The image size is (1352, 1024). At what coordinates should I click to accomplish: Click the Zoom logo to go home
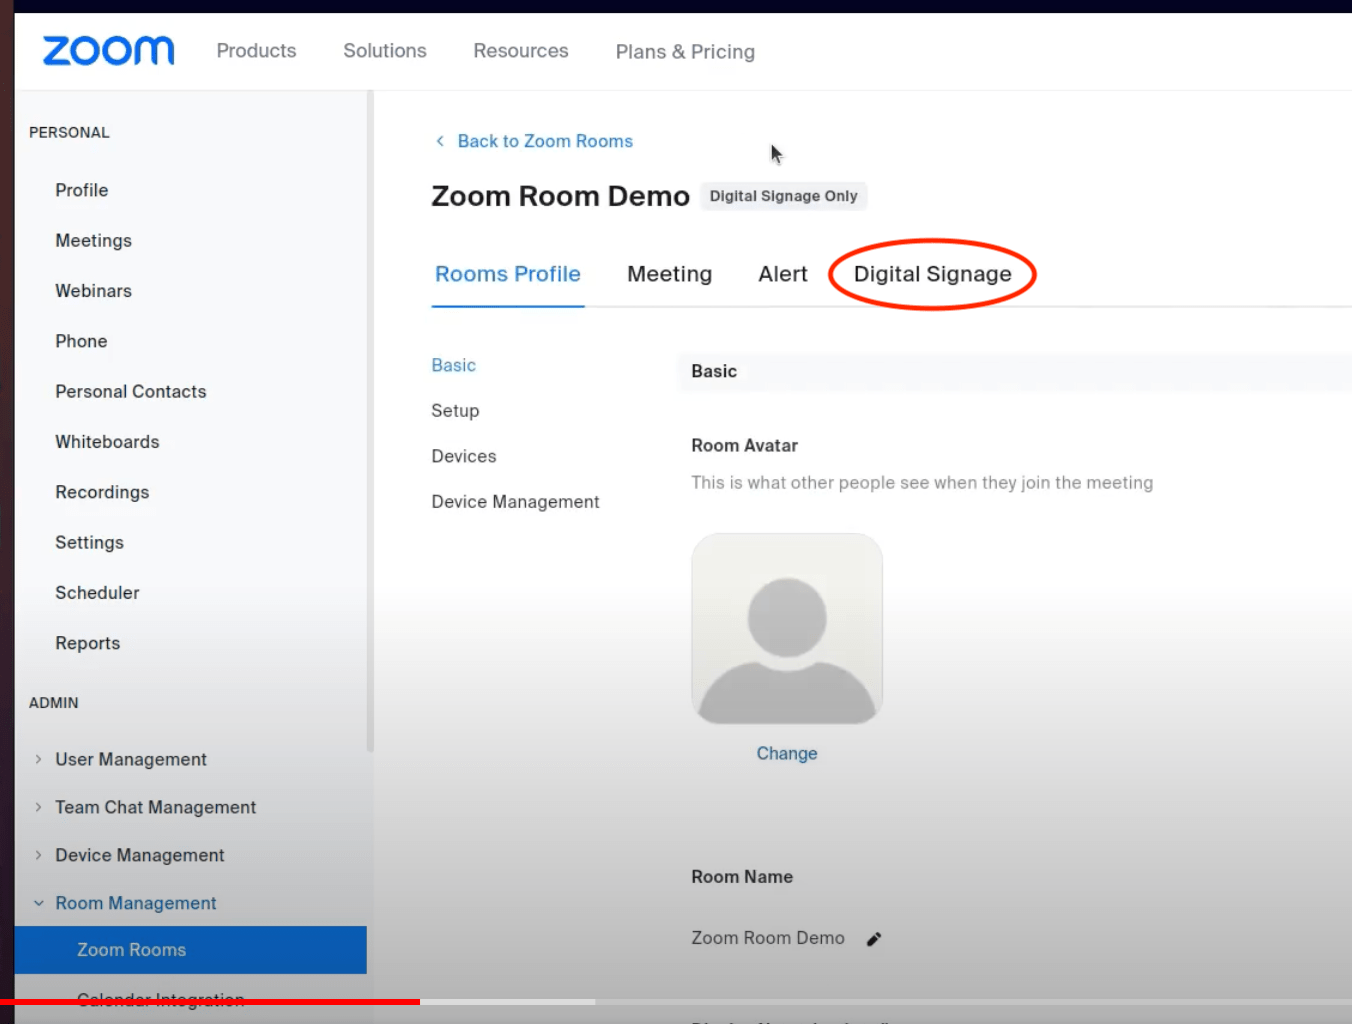coord(108,50)
